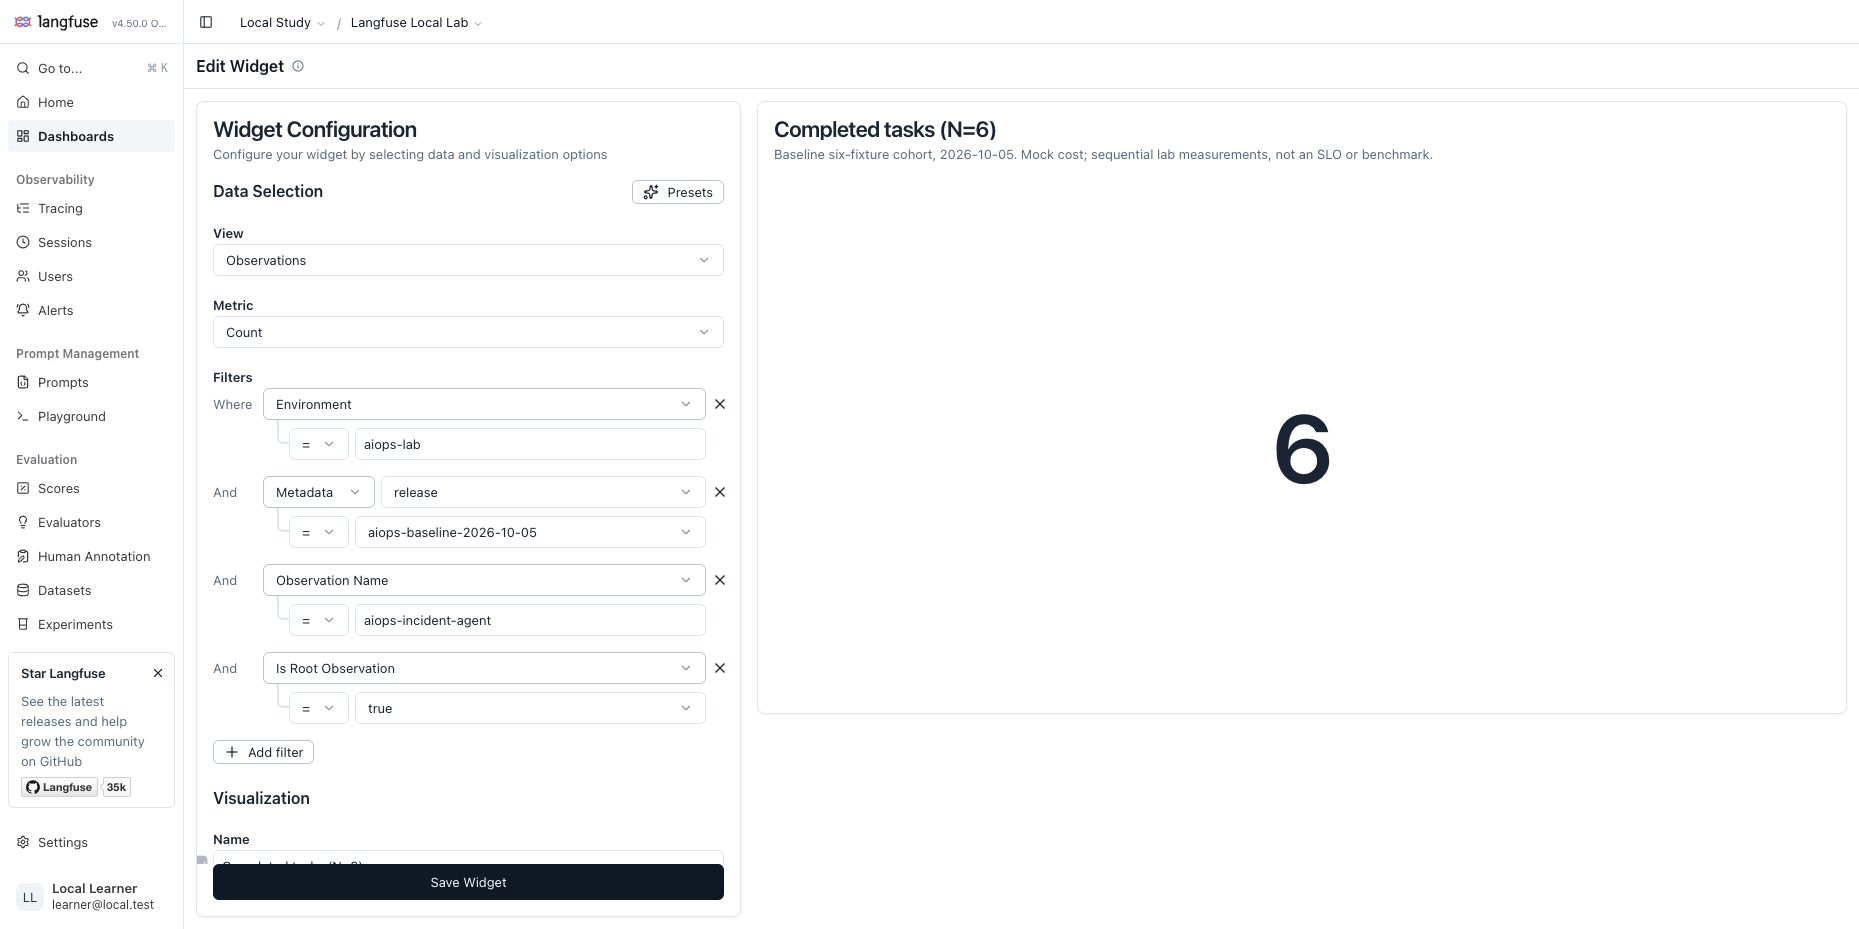1859x929 pixels.
Task: Open the Metric dropdown showing Count
Action: pos(468,332)
